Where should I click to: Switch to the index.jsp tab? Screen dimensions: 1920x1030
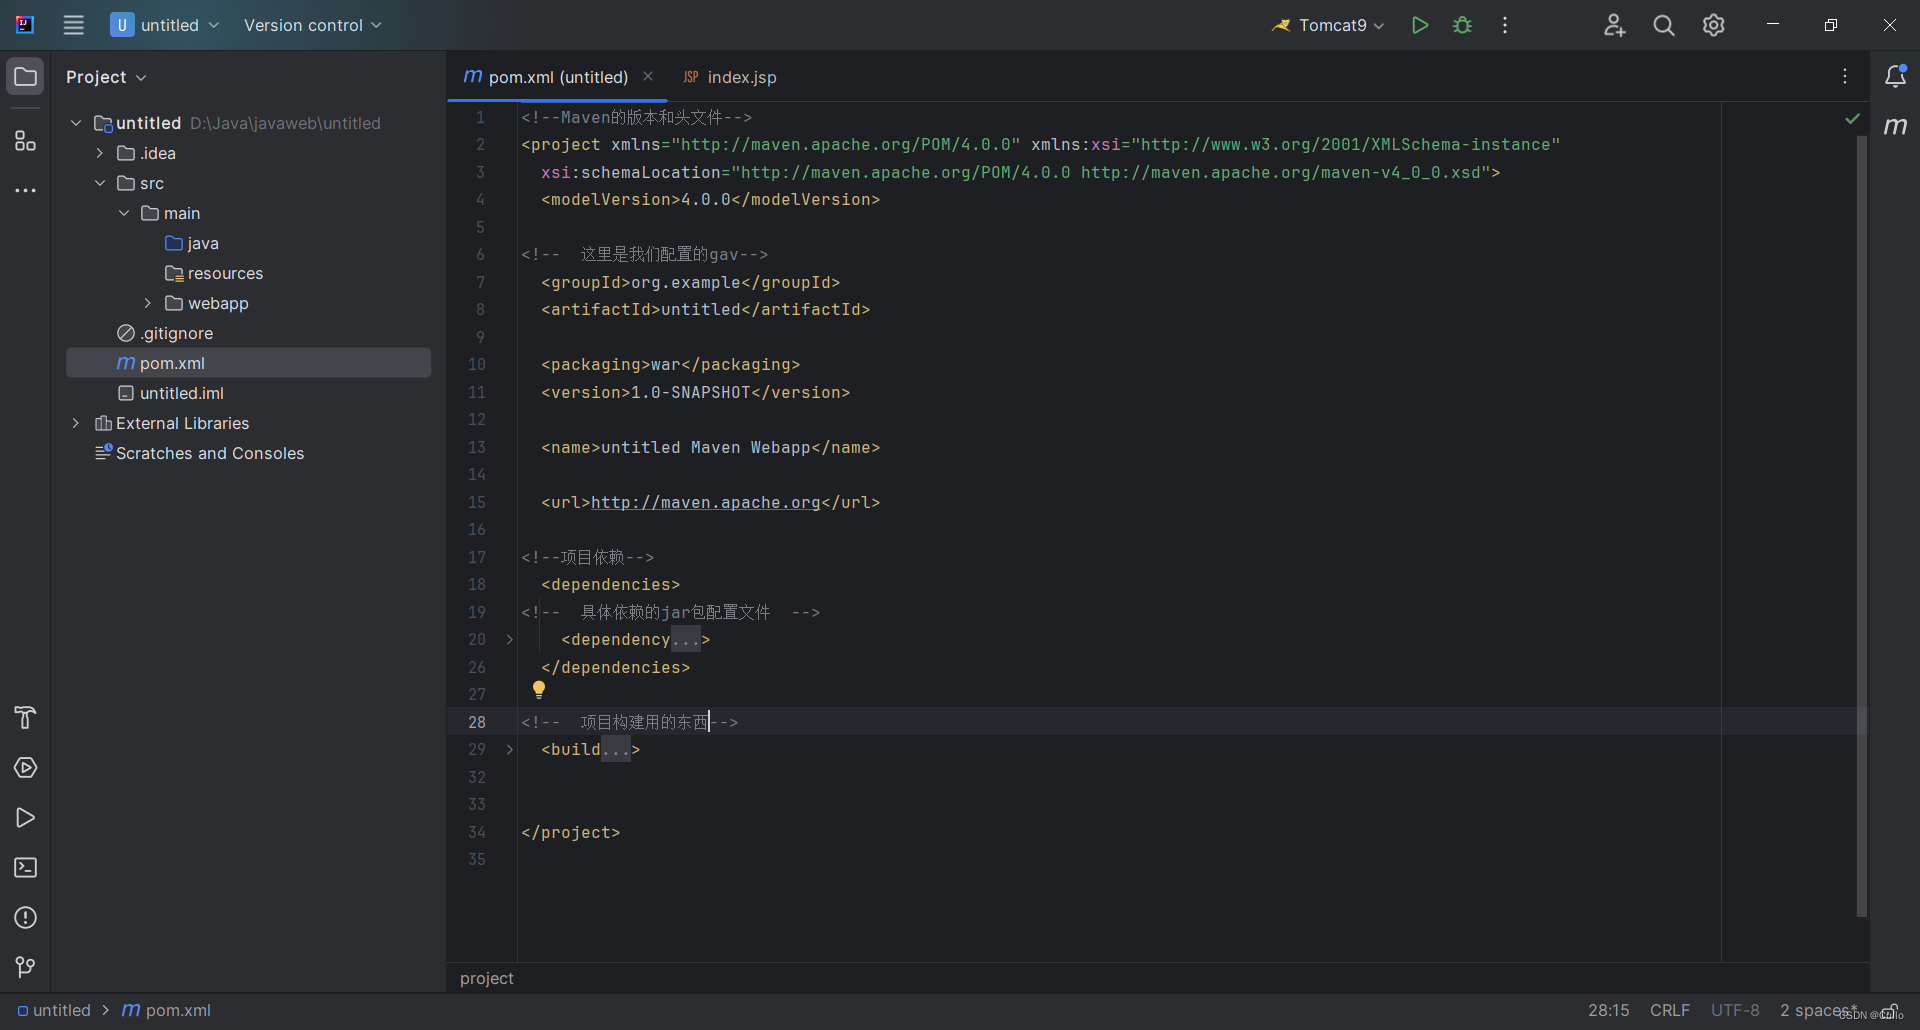tap(730, 77)
